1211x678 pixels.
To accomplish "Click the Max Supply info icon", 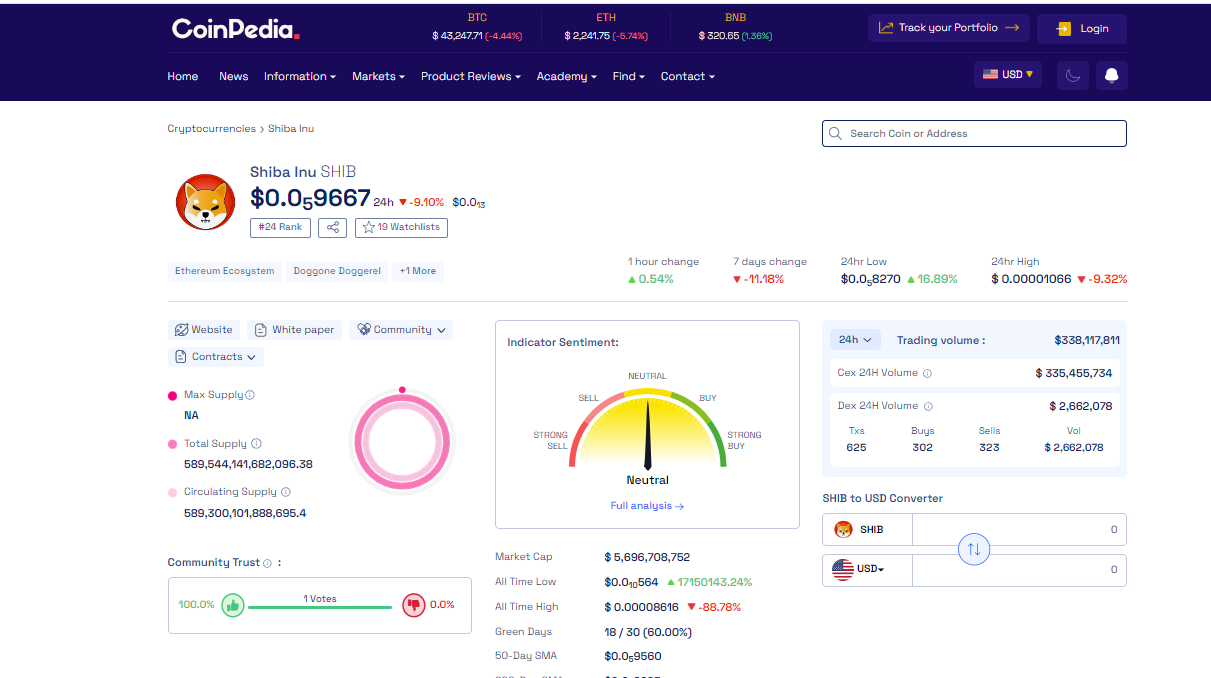I will 250,395.
